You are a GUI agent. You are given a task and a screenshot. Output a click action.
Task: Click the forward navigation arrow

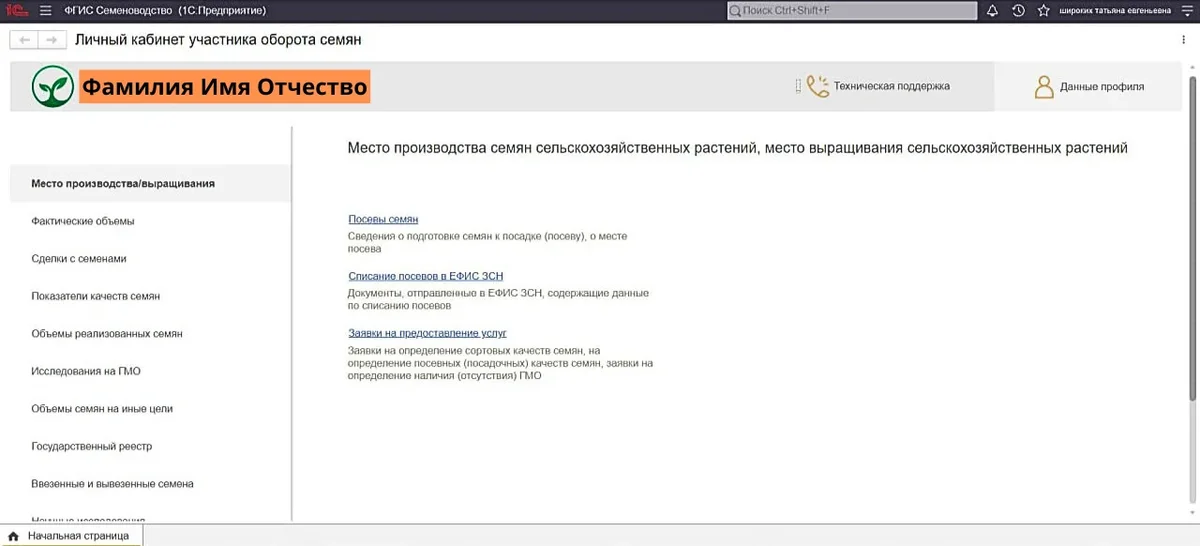[x=50, y=40]
